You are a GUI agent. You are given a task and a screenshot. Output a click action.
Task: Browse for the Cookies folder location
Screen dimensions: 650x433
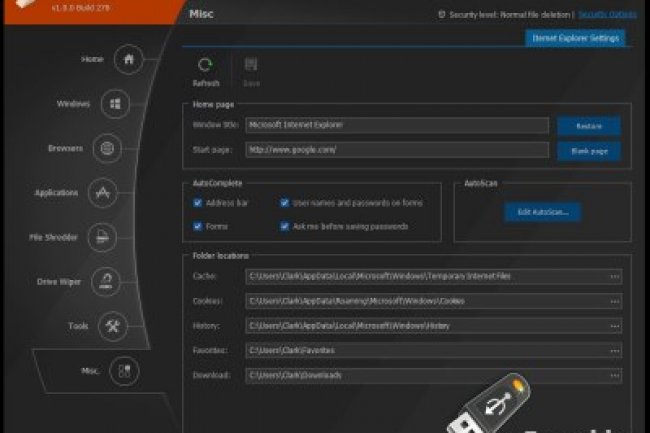(x=614, y=301)
